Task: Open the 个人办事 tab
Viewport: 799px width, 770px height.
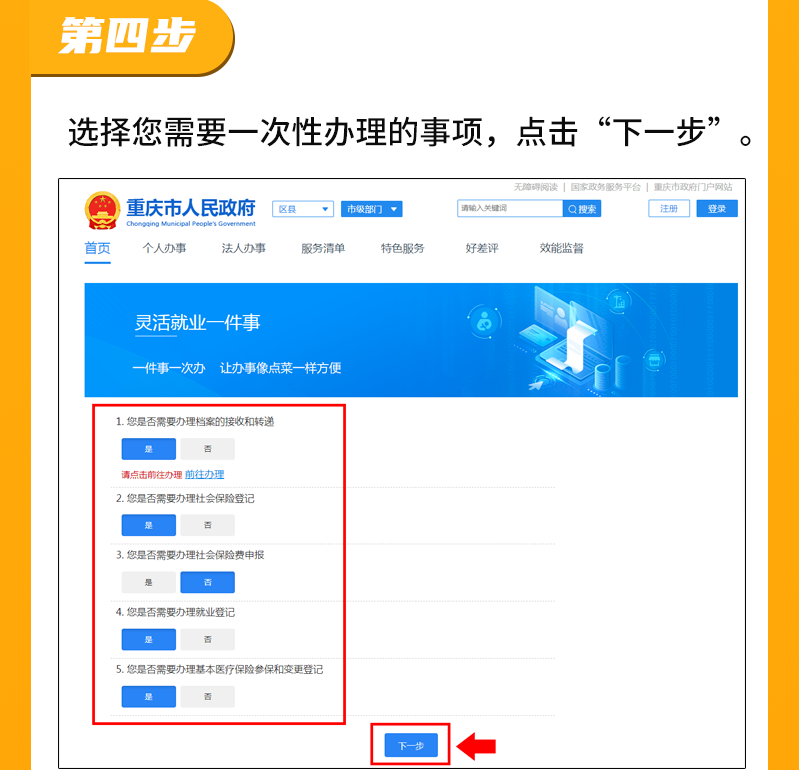Action: [x=164, y=248]
